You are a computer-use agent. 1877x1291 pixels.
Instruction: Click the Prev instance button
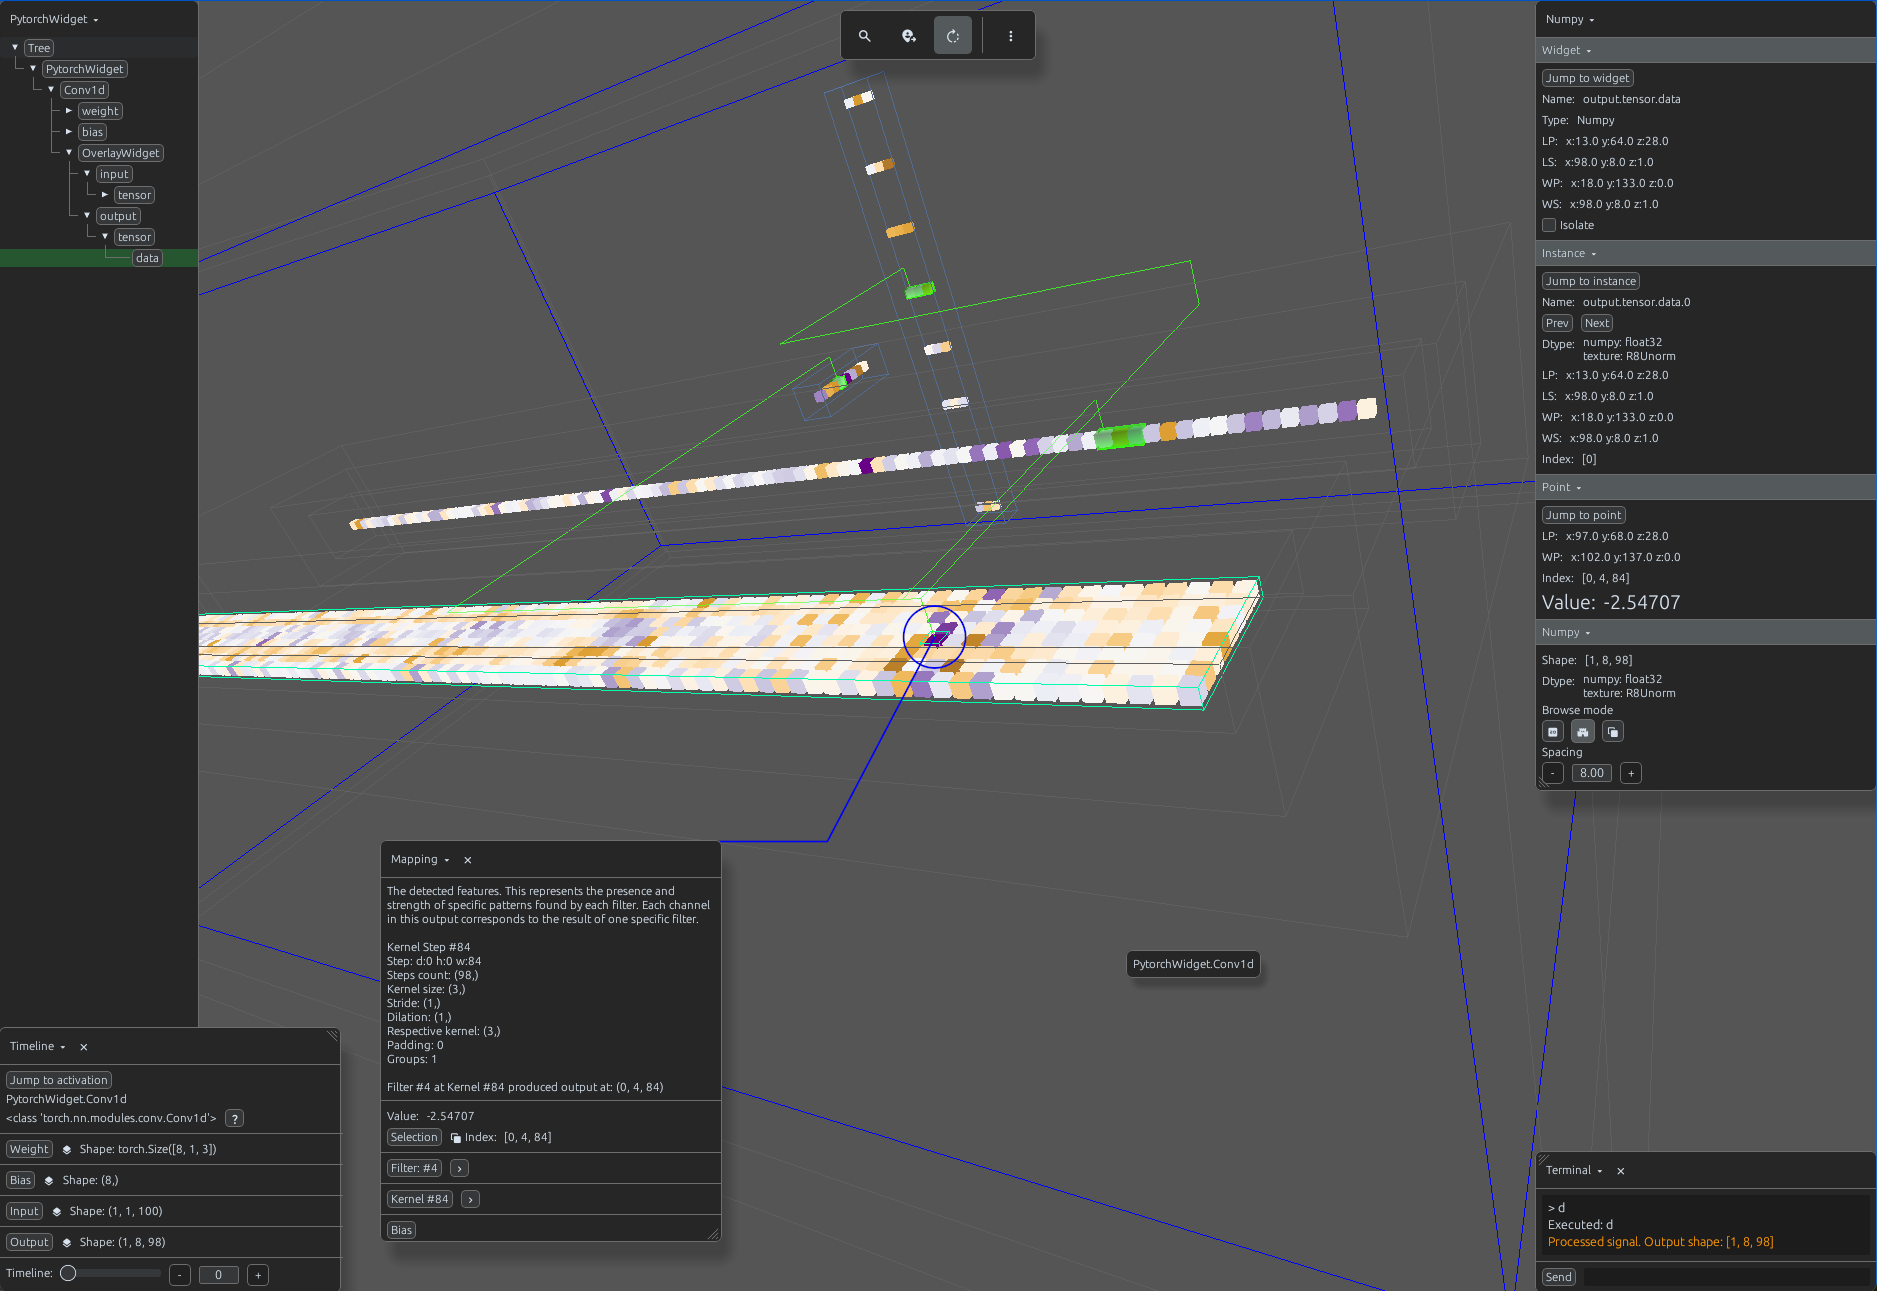[x=1557, y=323]
